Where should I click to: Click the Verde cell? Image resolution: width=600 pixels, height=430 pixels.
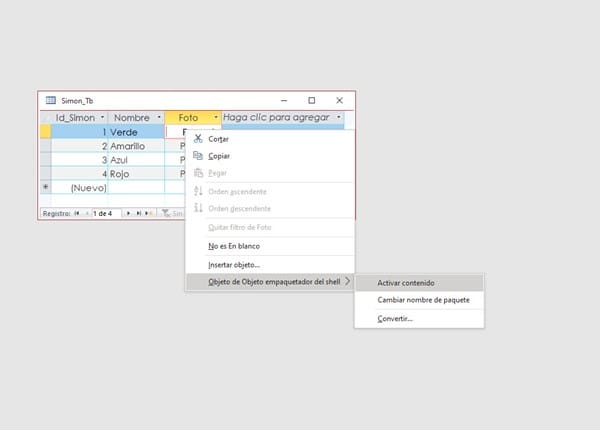point(136,132)
